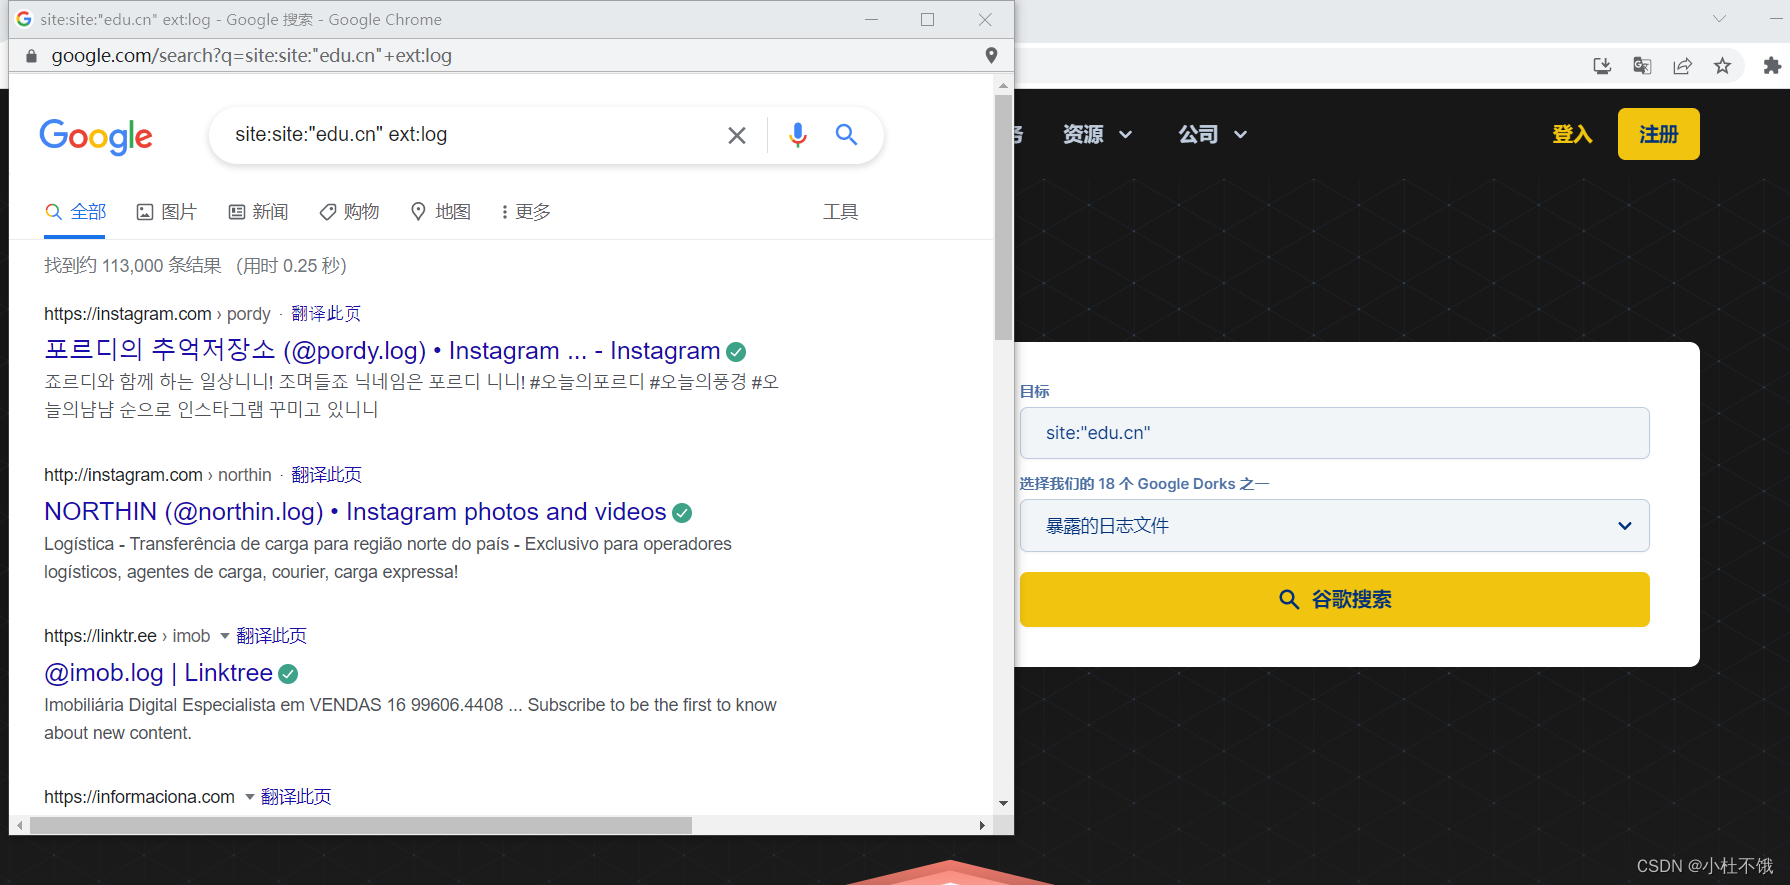This screenshot has width=1790, height=885.
Task: Click the Google search query input
Action: (470, 135)
